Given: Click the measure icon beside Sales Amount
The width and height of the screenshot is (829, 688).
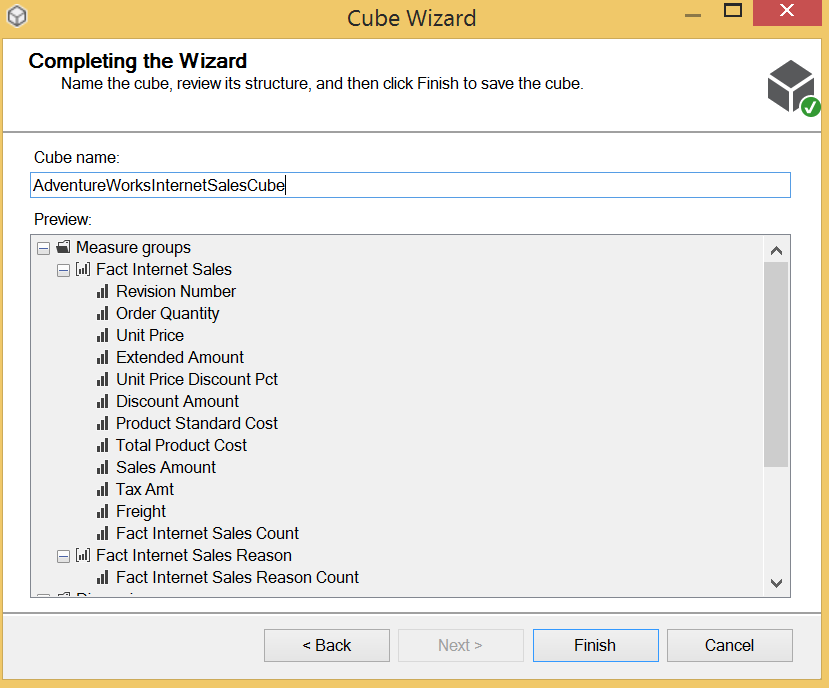Looking at the screenshot, I should point(102,468).
